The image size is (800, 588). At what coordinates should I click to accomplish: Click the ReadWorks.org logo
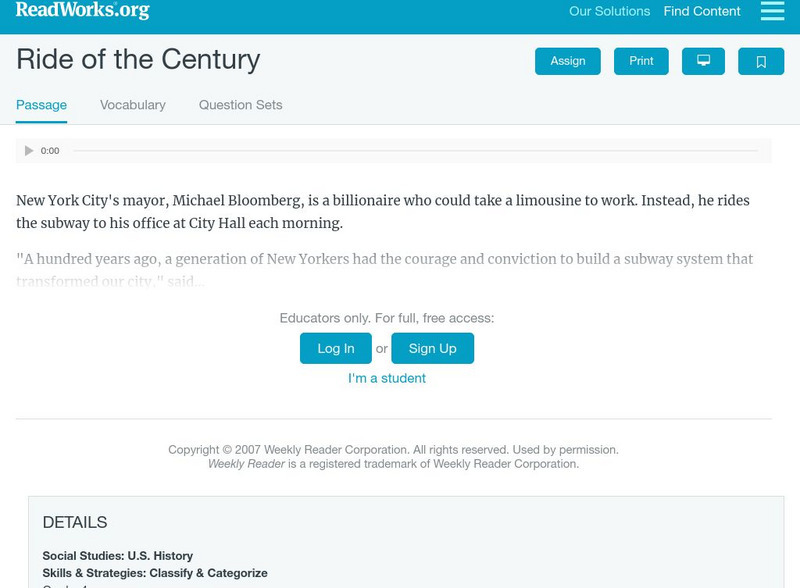83,11
